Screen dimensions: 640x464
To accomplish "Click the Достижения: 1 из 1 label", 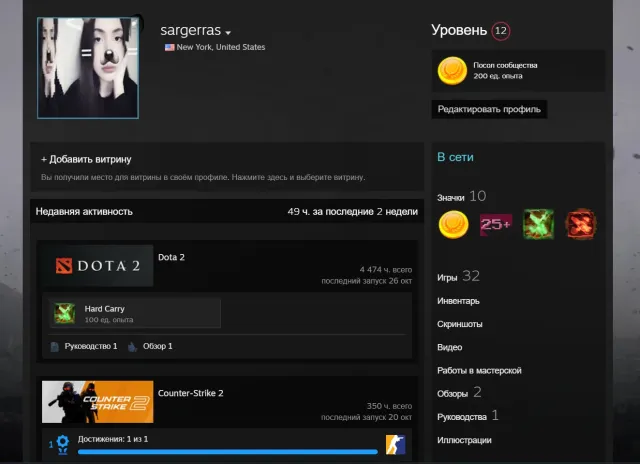I will tap(113, 439).
